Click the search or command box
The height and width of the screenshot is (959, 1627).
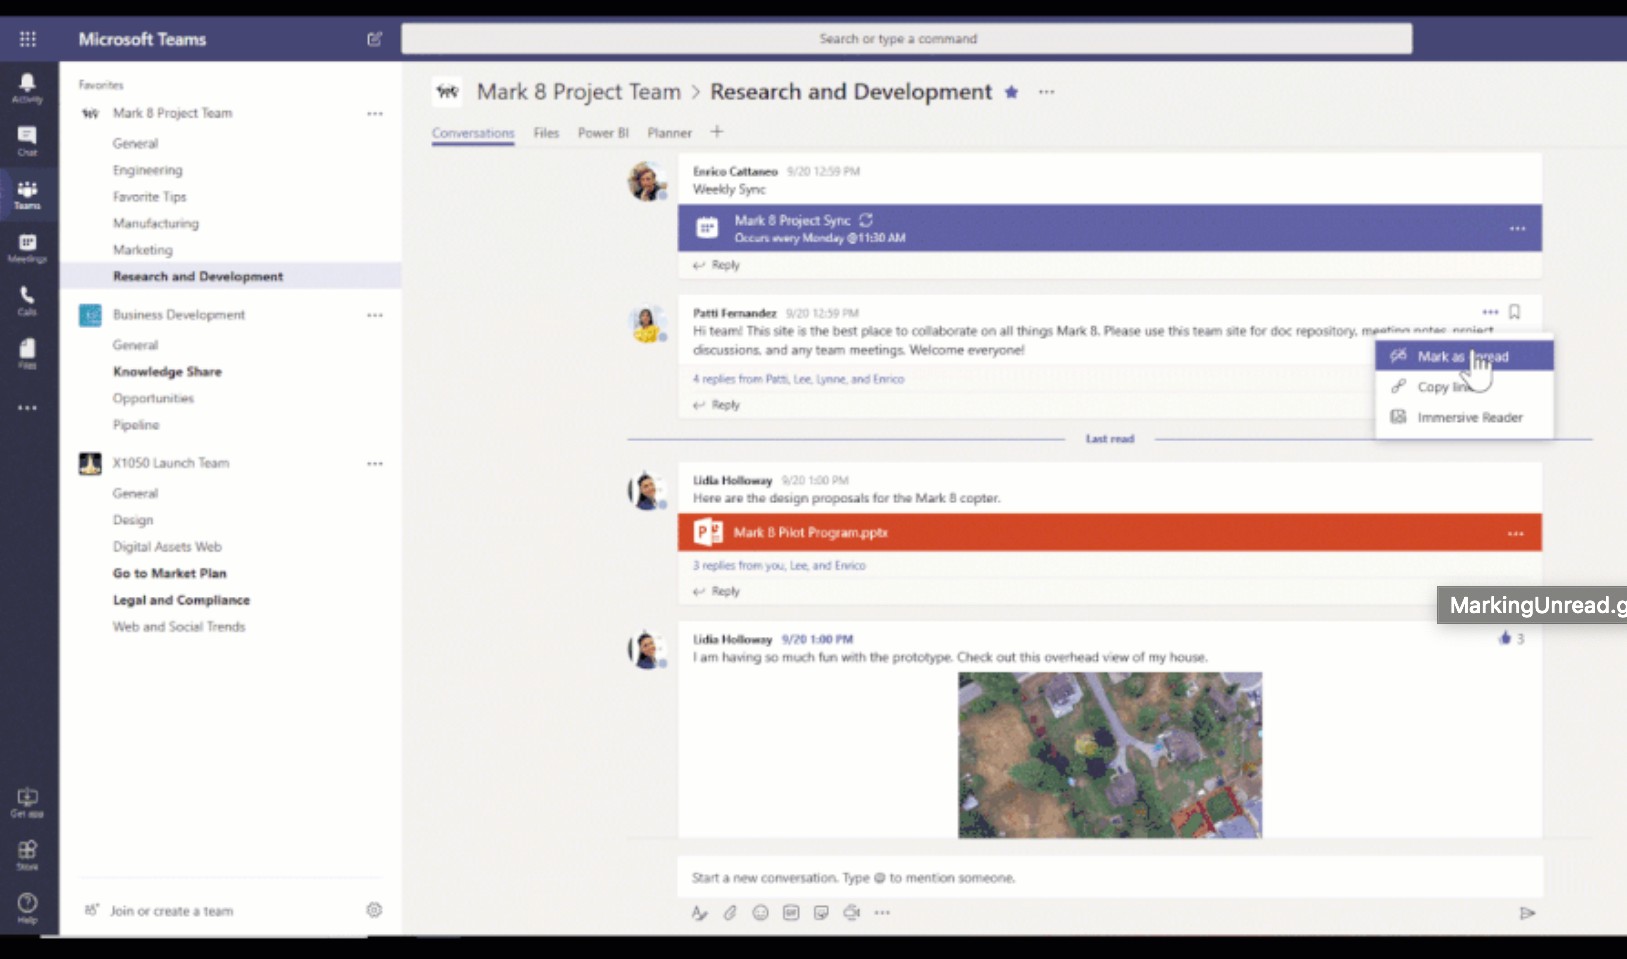pyautogui.click(x=906, y=39)
